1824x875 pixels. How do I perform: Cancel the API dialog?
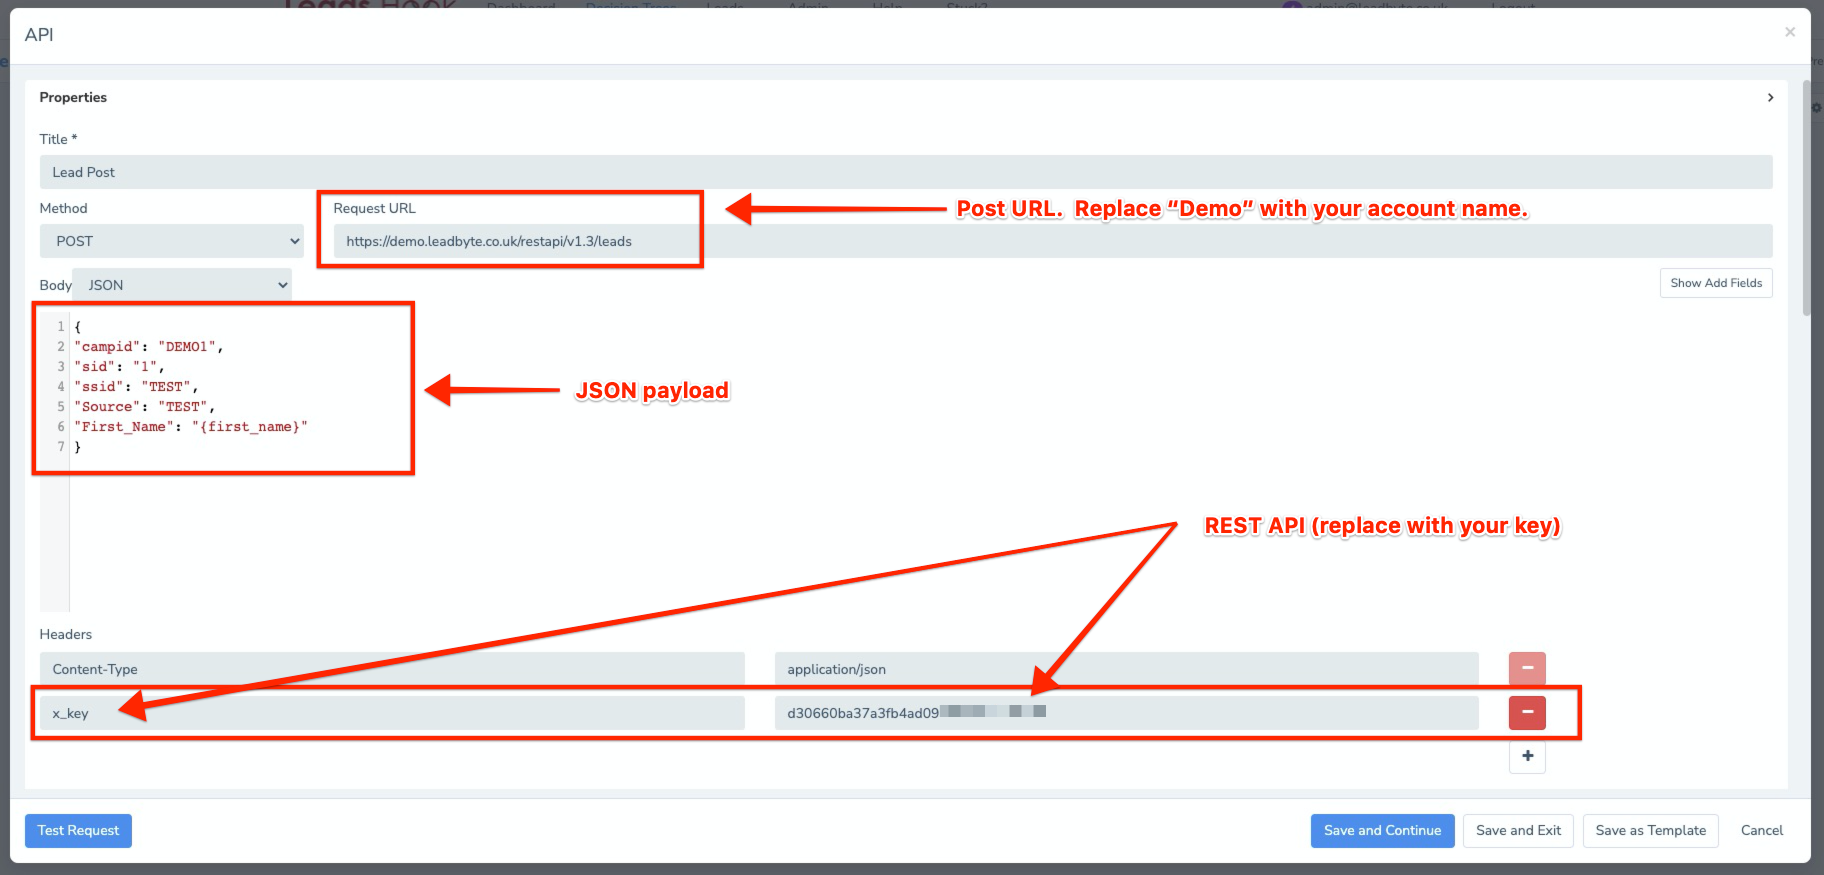(x=1761, y=831)
